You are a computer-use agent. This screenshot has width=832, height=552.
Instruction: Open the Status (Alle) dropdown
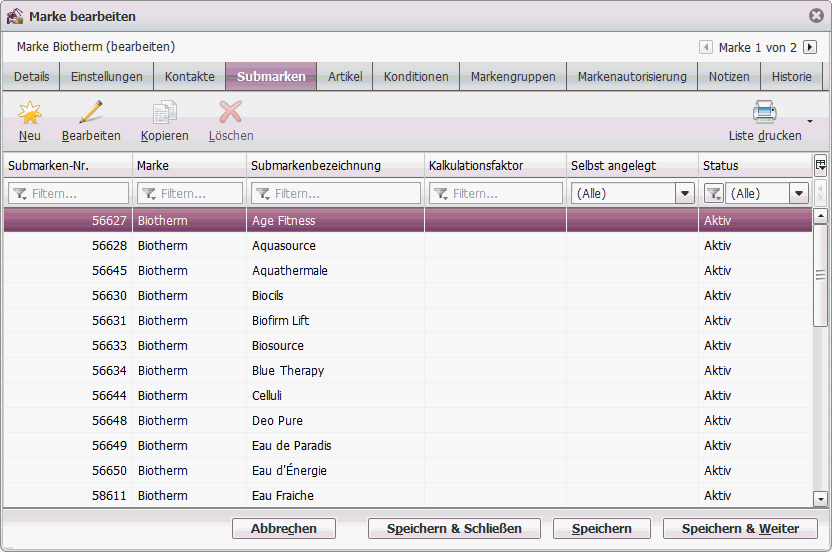pyautogui.click(x=799, y=194)
